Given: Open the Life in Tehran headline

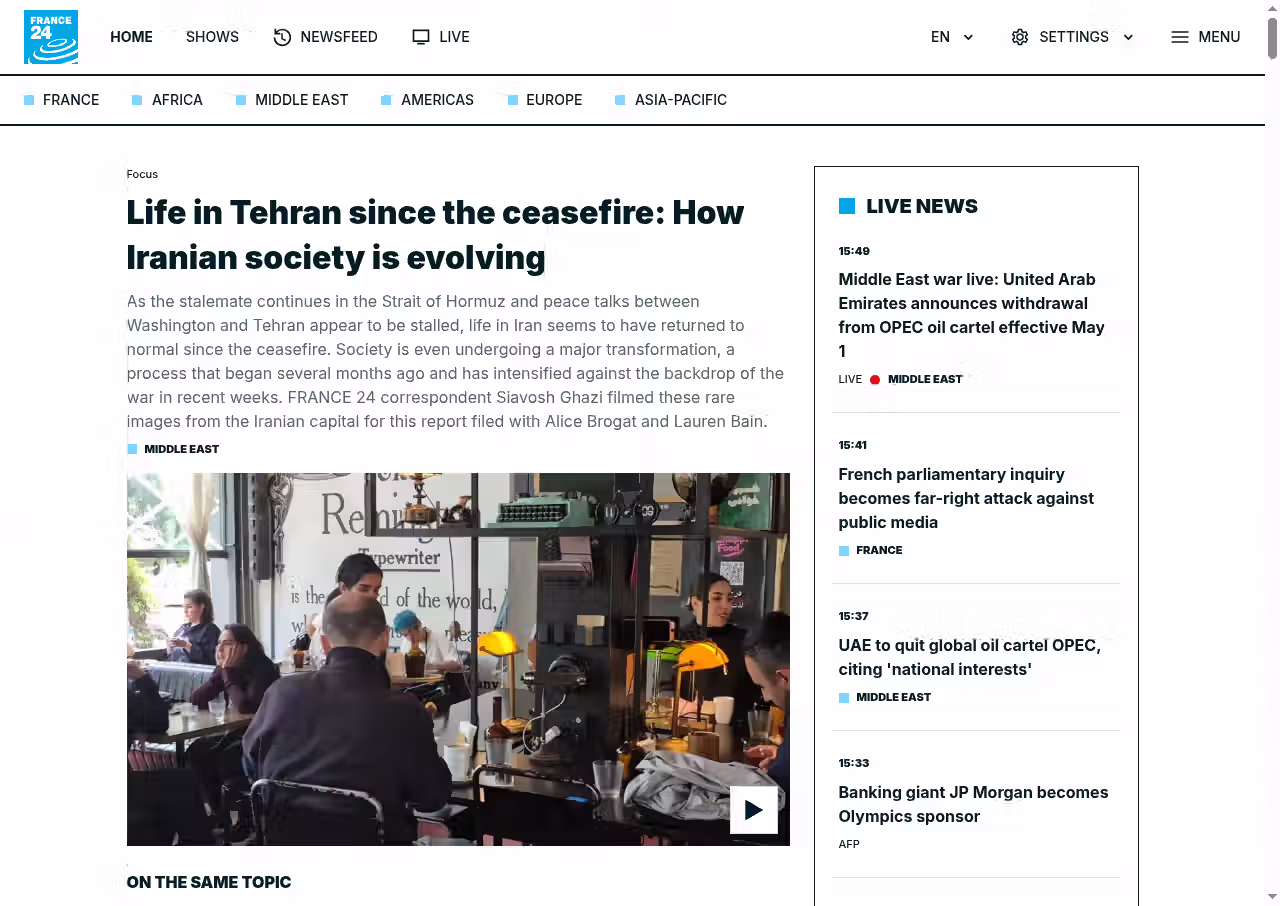Looking at the screenshot, I should (x=435, y=235).
